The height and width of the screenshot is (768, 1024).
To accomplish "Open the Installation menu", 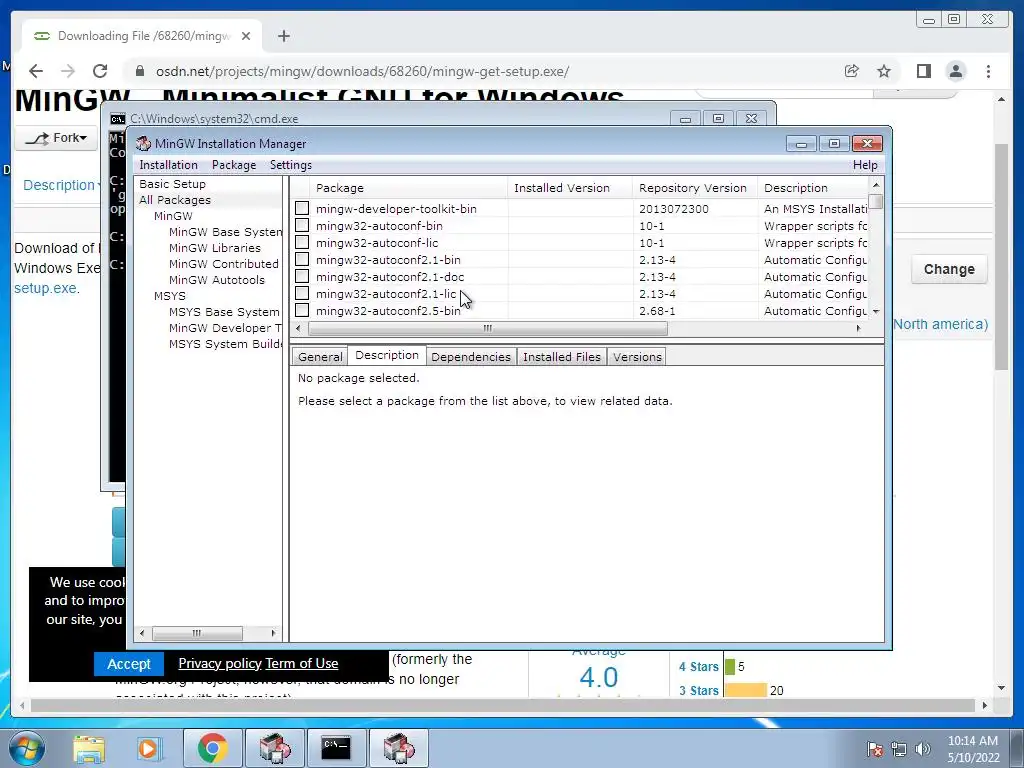I will pyautogui.click(x=168, y=165).
